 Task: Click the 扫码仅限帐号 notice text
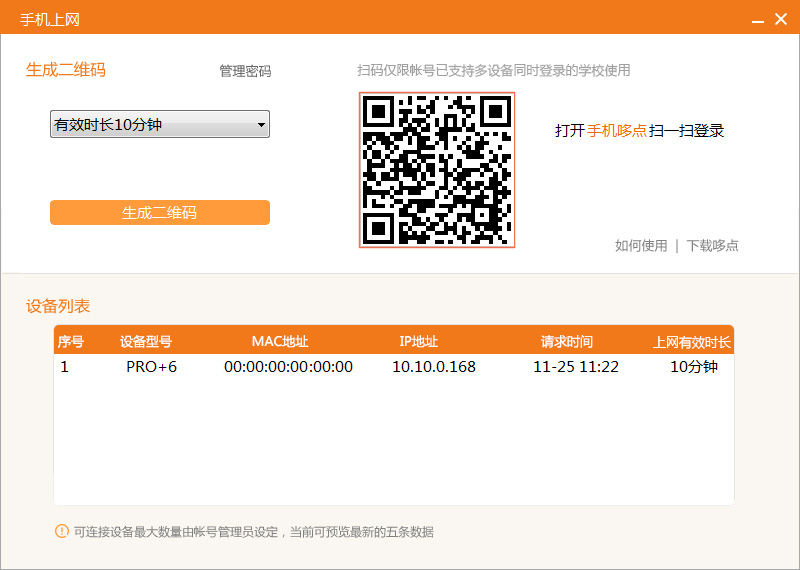click(x=493, y=70)
